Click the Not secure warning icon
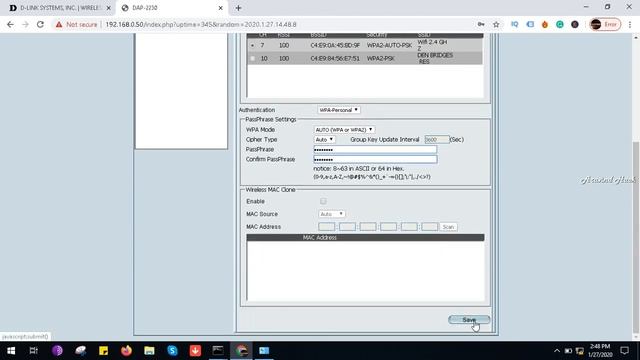Screen dimensions: 640x360 59,24
